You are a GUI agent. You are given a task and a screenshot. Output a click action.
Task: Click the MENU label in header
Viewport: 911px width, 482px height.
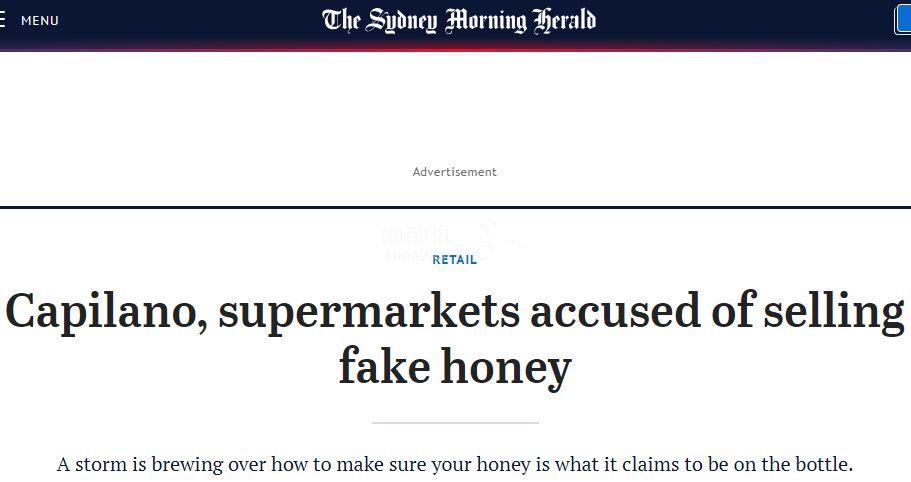point(40,21)
